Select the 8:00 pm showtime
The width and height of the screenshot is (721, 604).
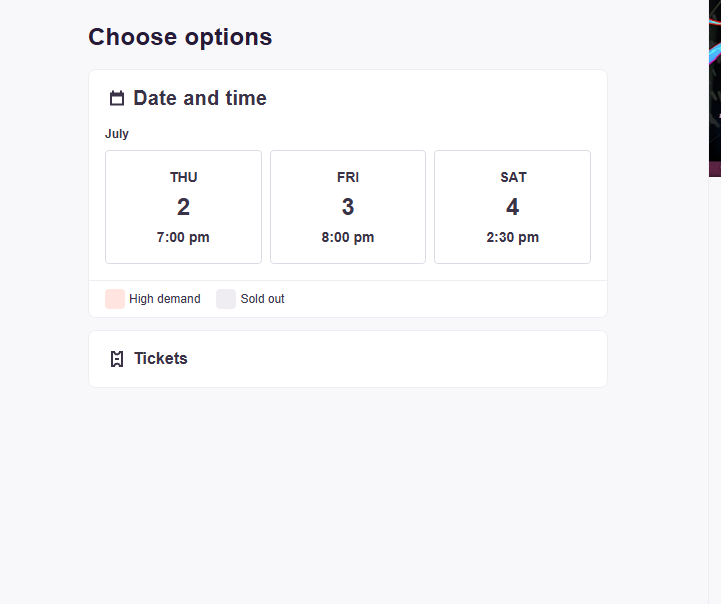(348, 238)
